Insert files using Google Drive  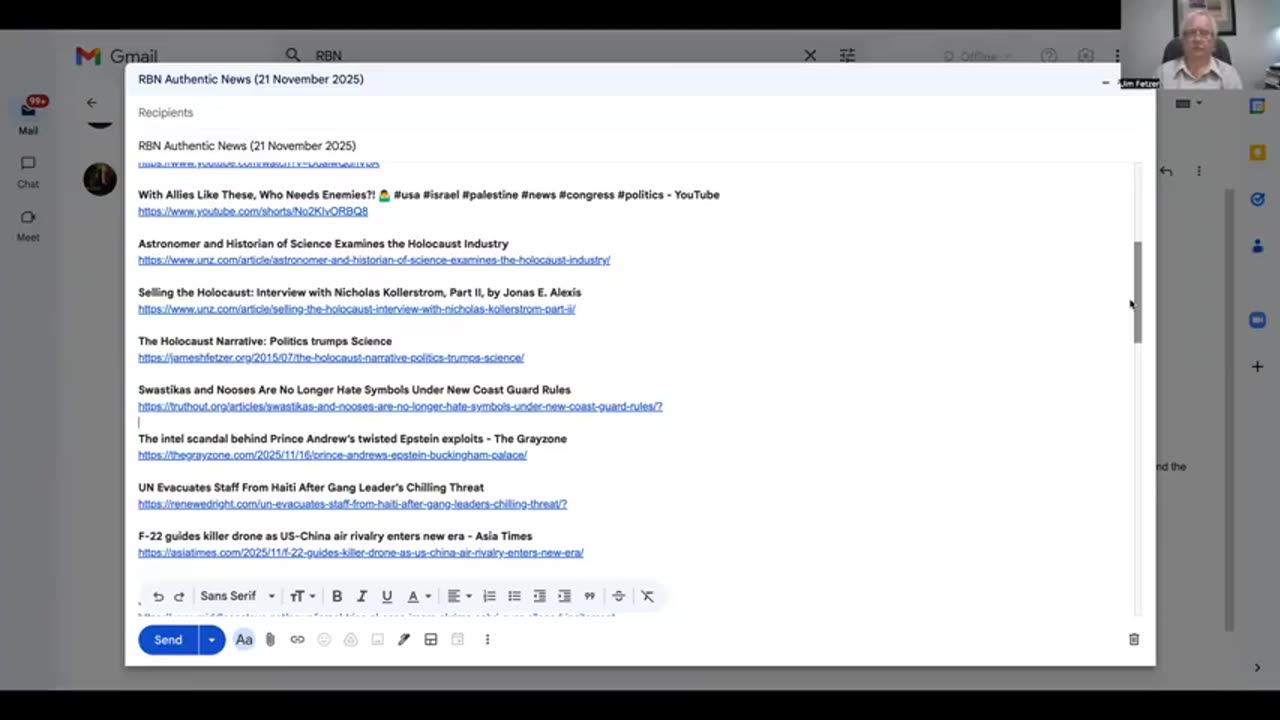click(351, 639)
